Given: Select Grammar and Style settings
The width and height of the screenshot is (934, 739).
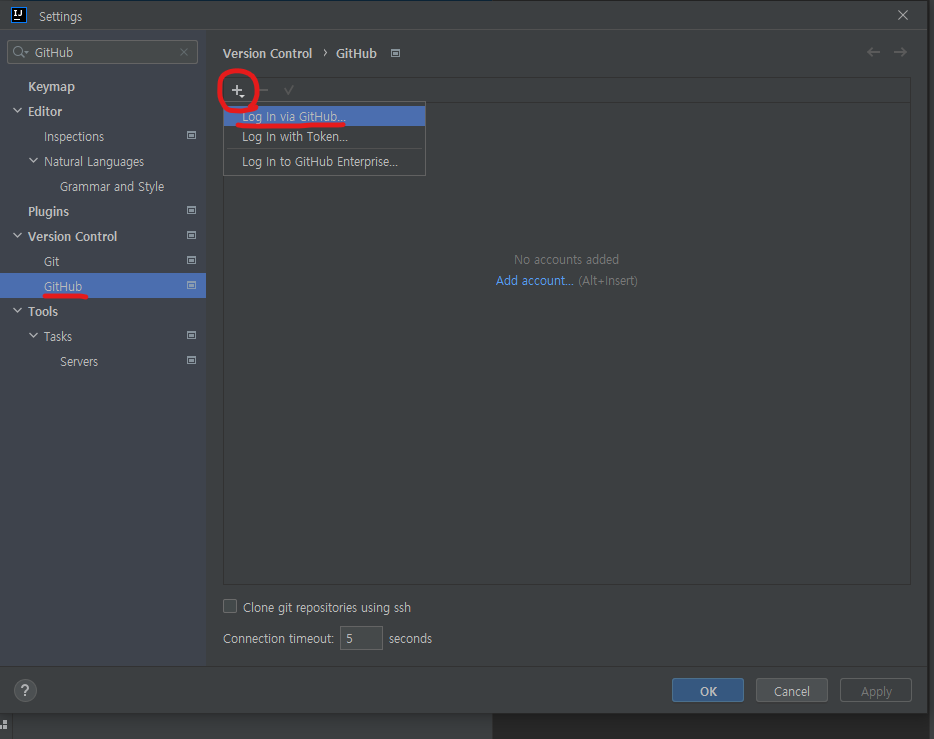Looking at the screenshot, I should 112,187.
